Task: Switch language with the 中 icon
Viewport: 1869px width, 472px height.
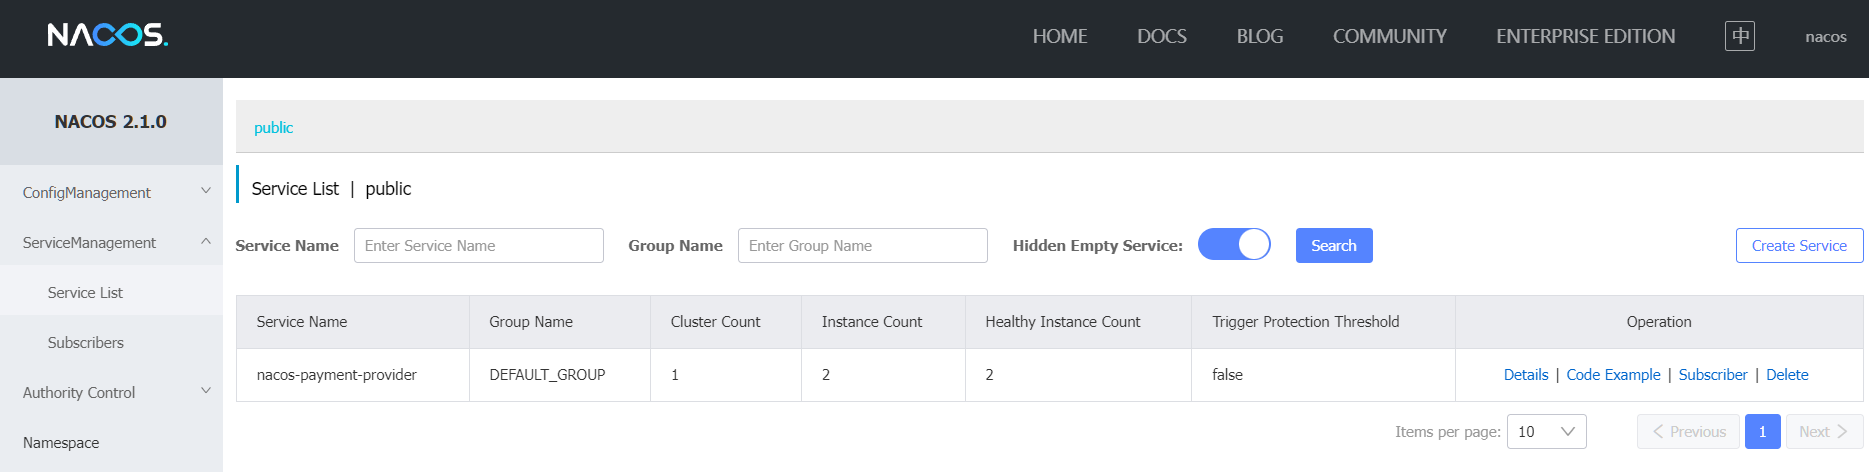Action: coord(1740,36)
